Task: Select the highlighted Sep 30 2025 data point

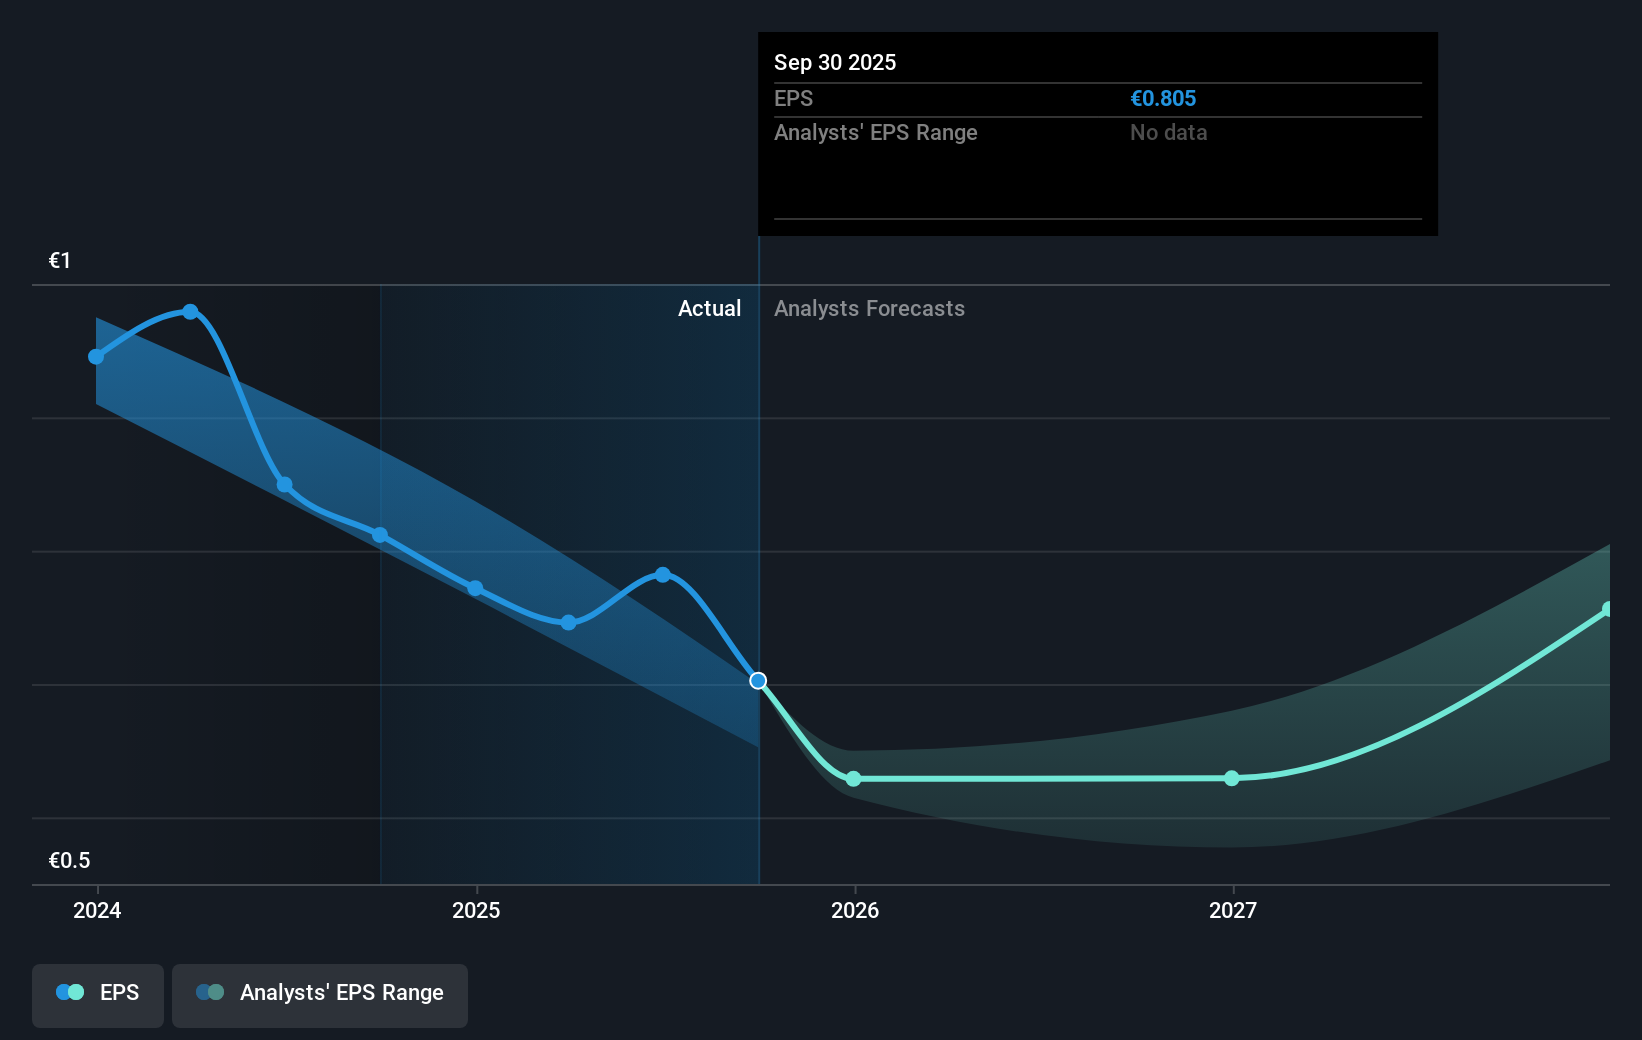Action: (x=758, y=681)
